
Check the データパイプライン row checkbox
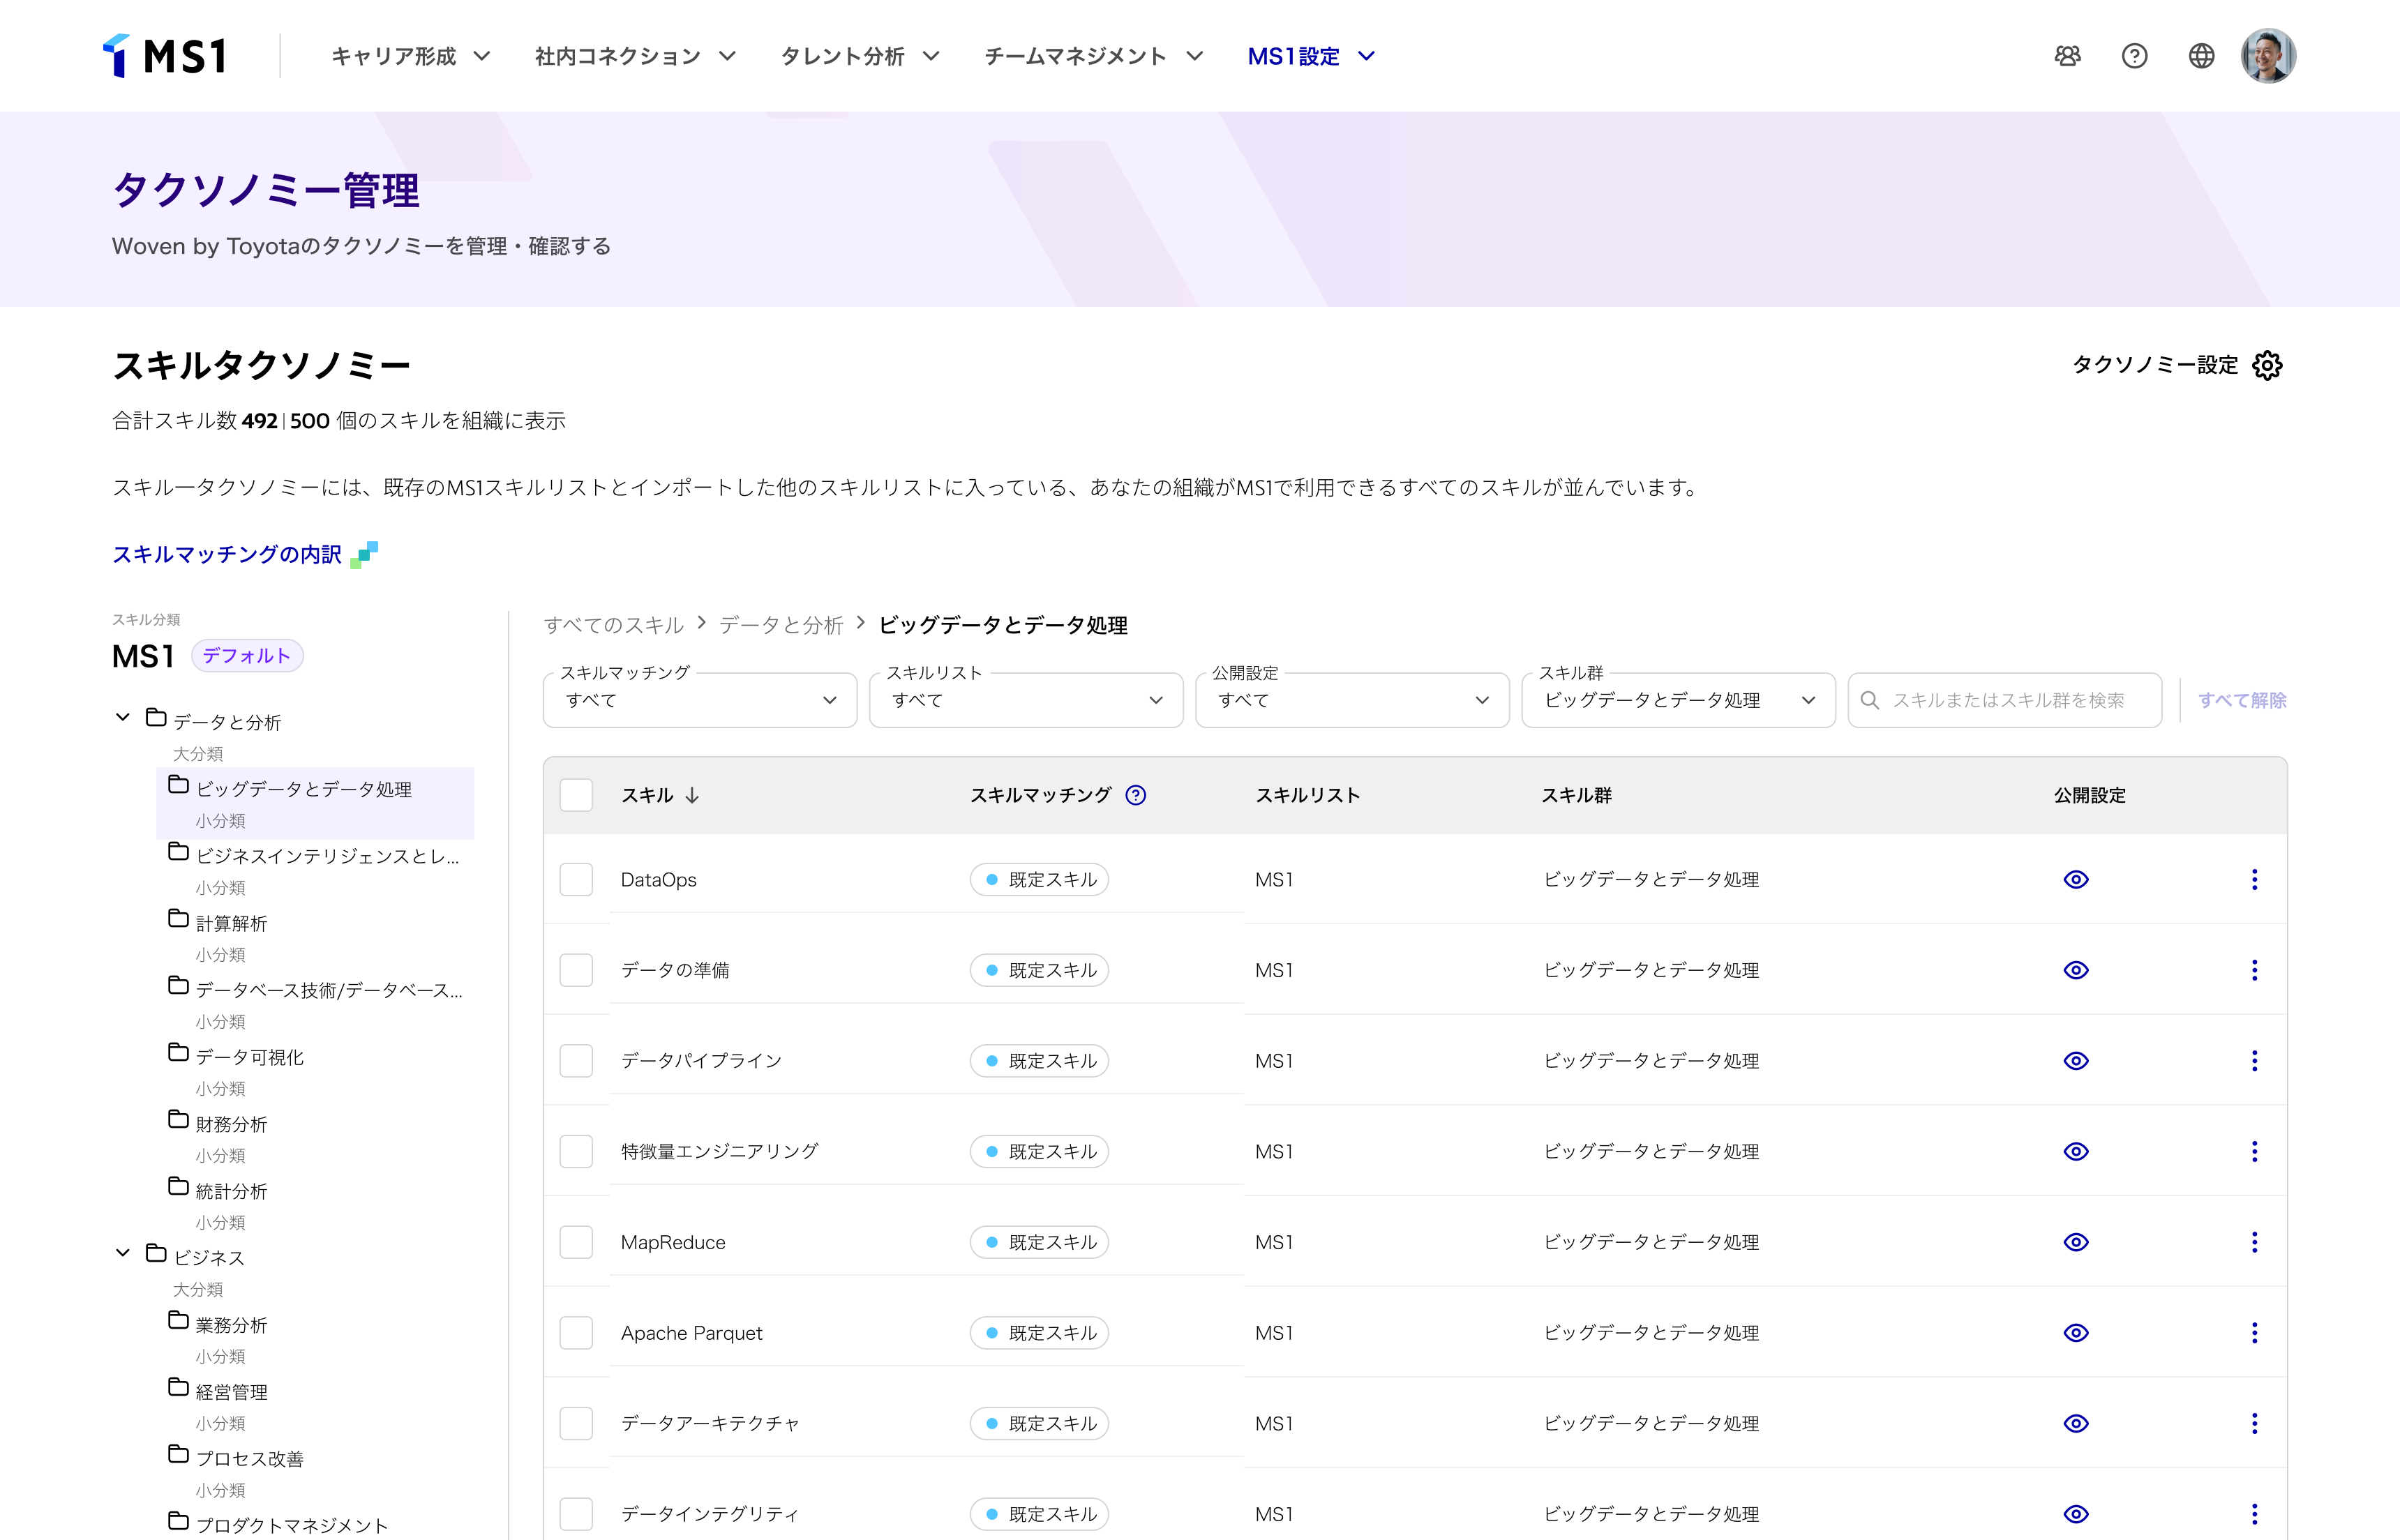576,1061
